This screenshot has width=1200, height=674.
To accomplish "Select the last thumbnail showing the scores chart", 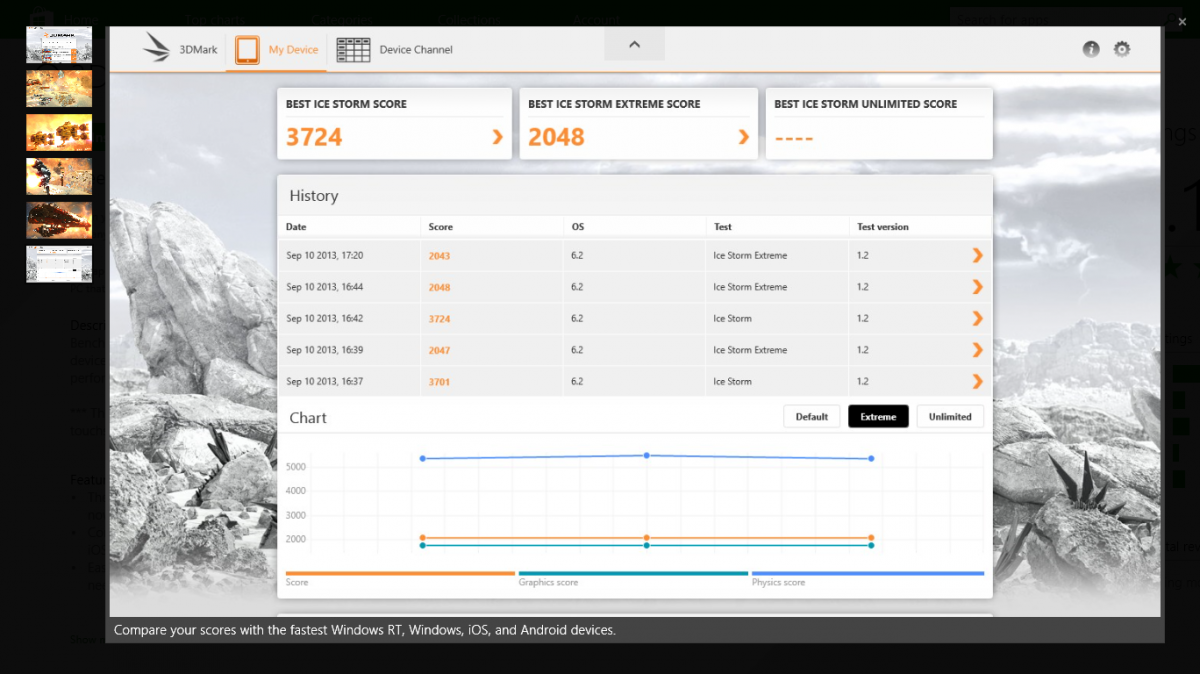I will (59, 264).
